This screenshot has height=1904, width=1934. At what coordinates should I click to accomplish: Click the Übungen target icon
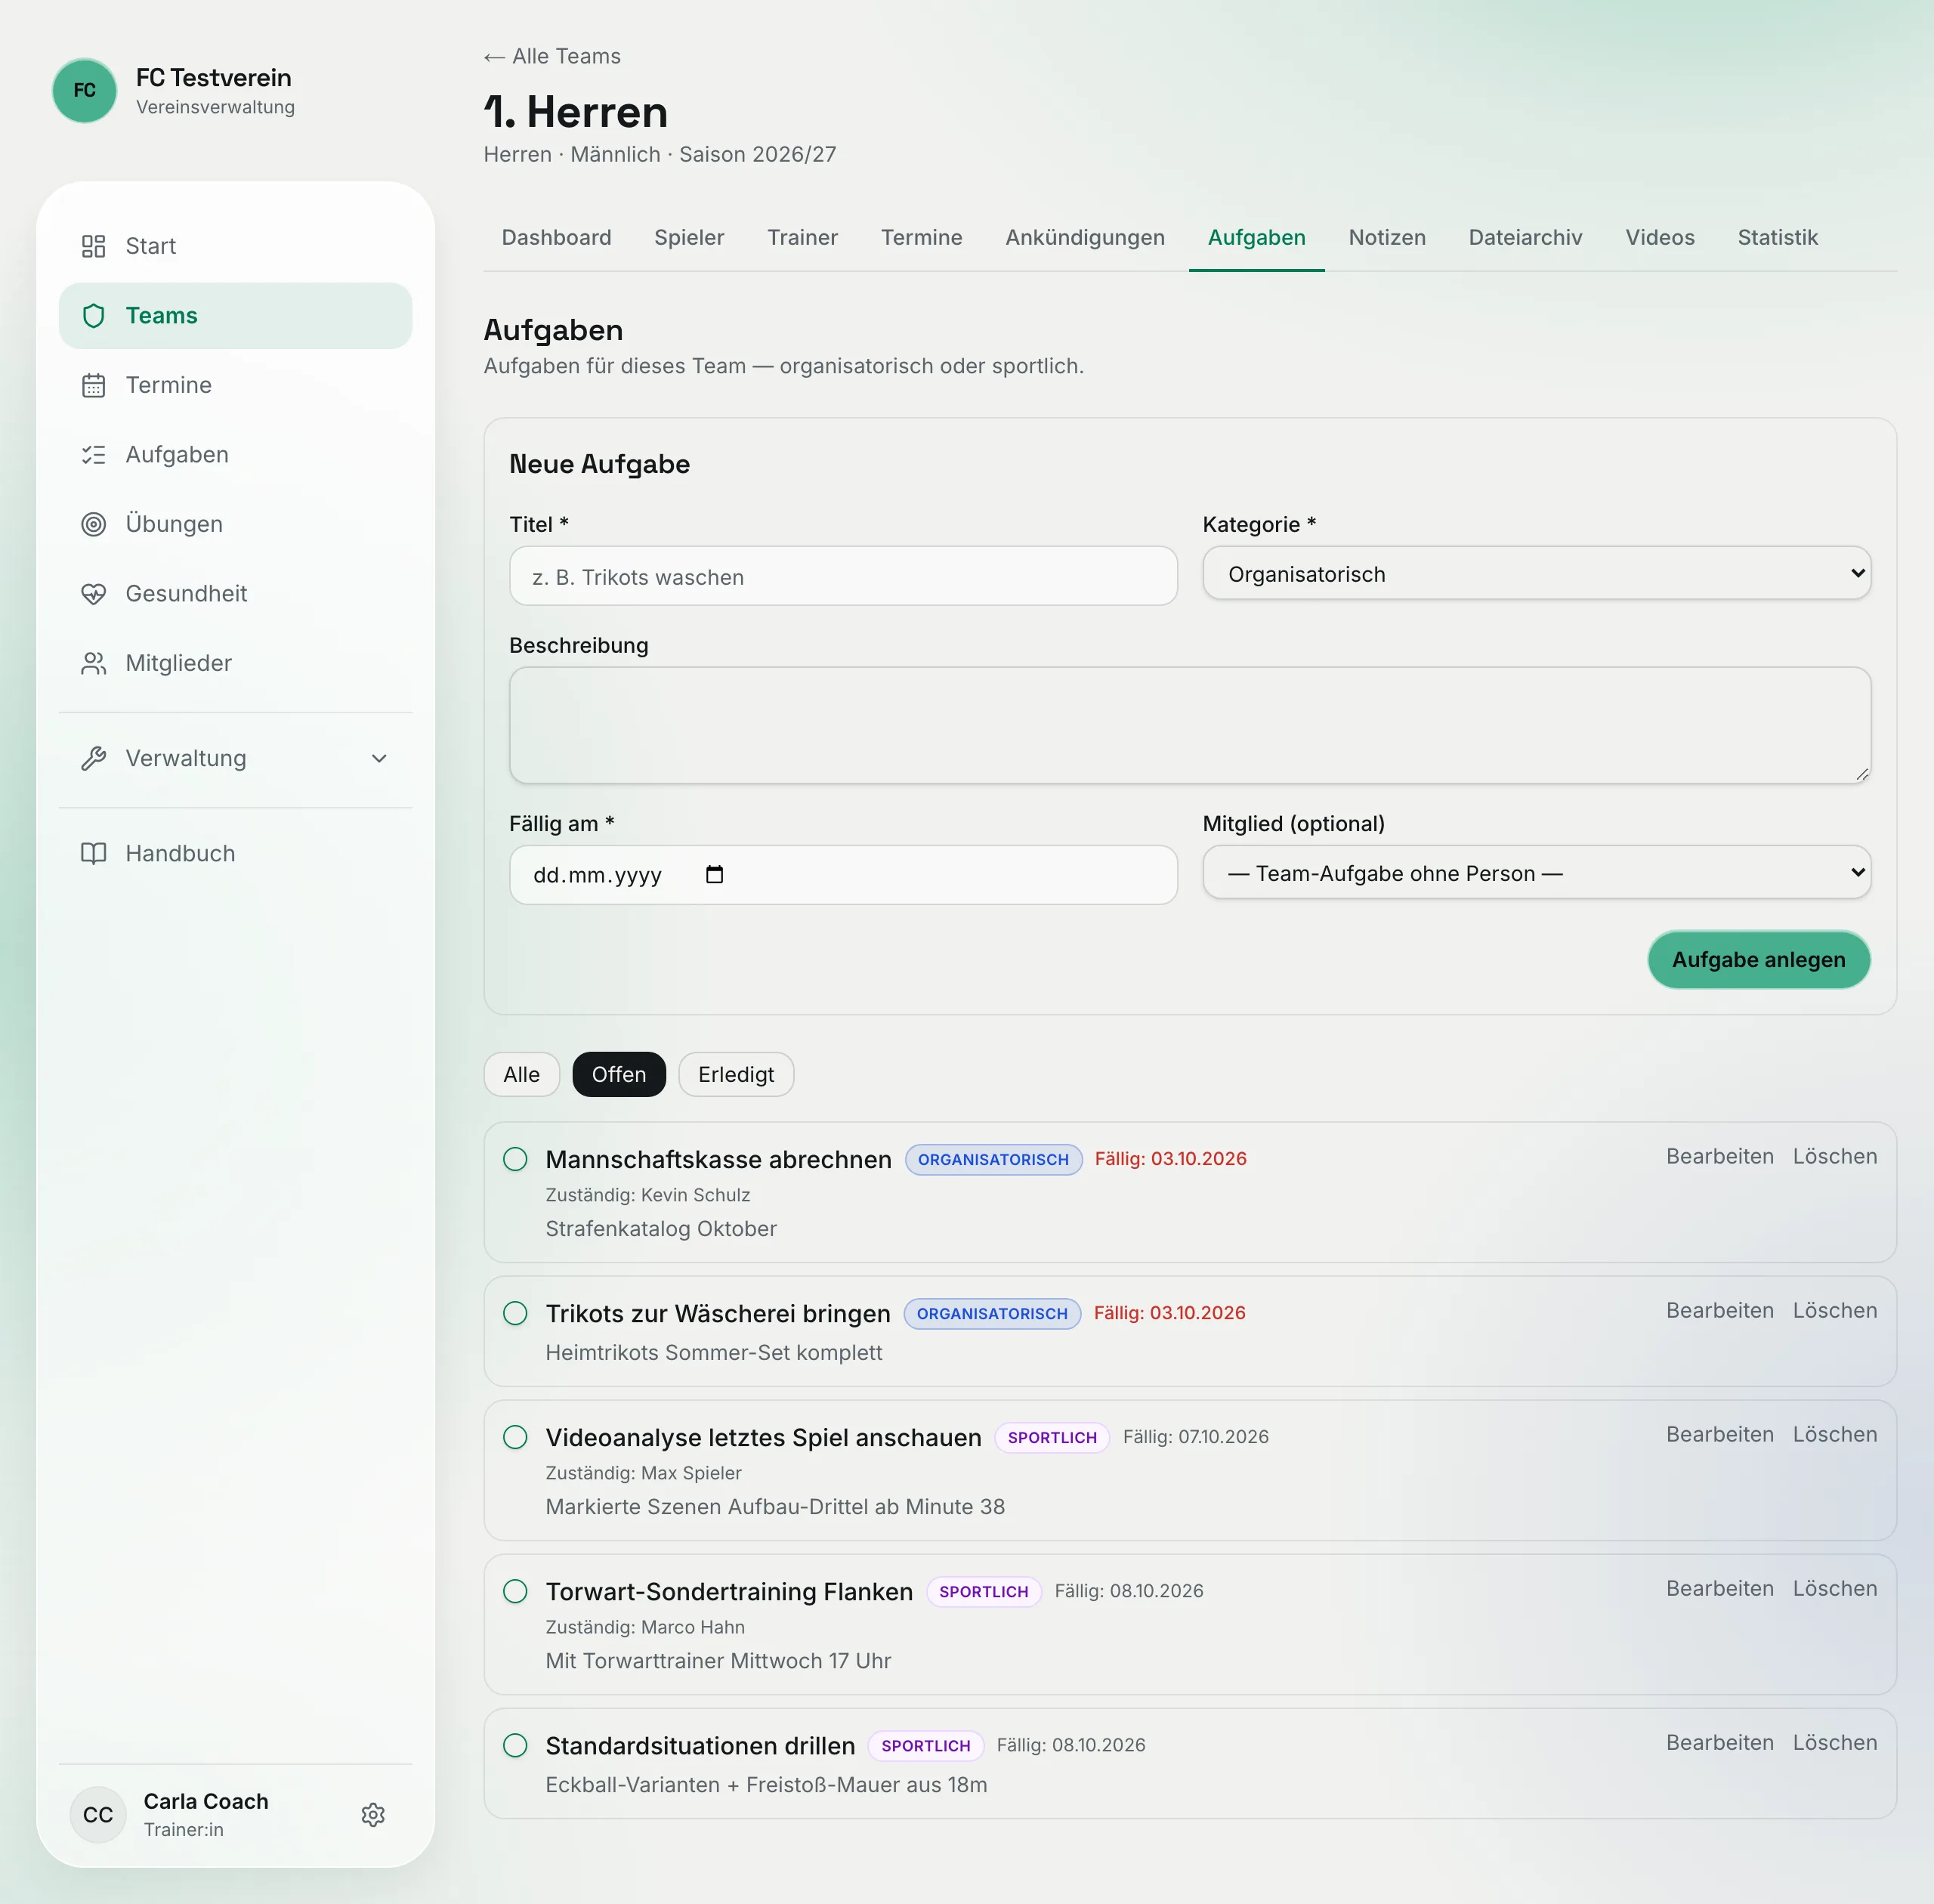coord(93,524)
